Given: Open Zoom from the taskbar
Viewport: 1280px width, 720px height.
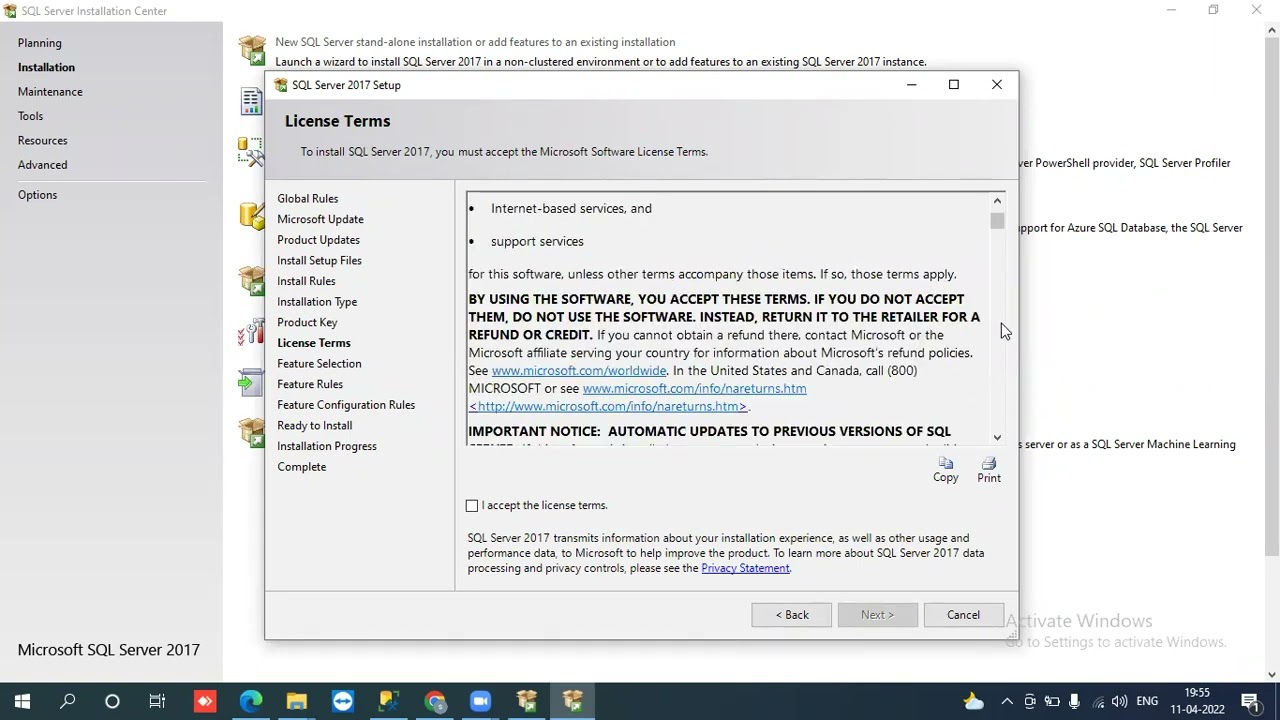Looking at the screenshot, I should tap(481, 701).
